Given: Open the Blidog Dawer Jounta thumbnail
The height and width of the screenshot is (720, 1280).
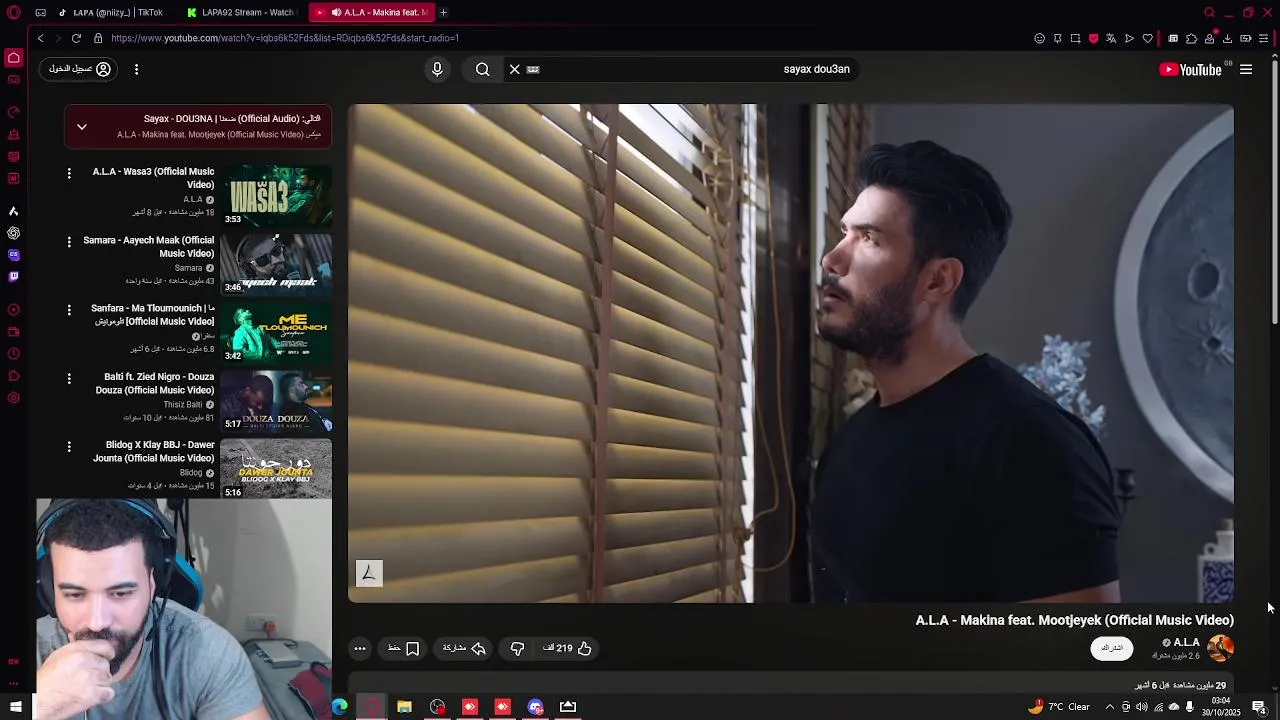Looking at the screenshot, I should click(x=276, y=468).
